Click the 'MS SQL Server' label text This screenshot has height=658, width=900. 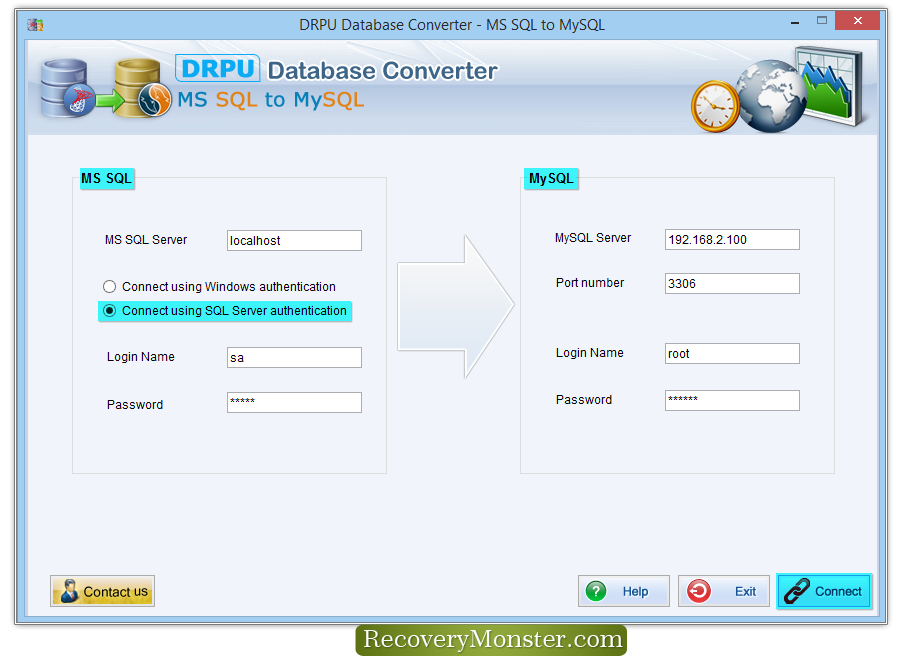[146, 240]
